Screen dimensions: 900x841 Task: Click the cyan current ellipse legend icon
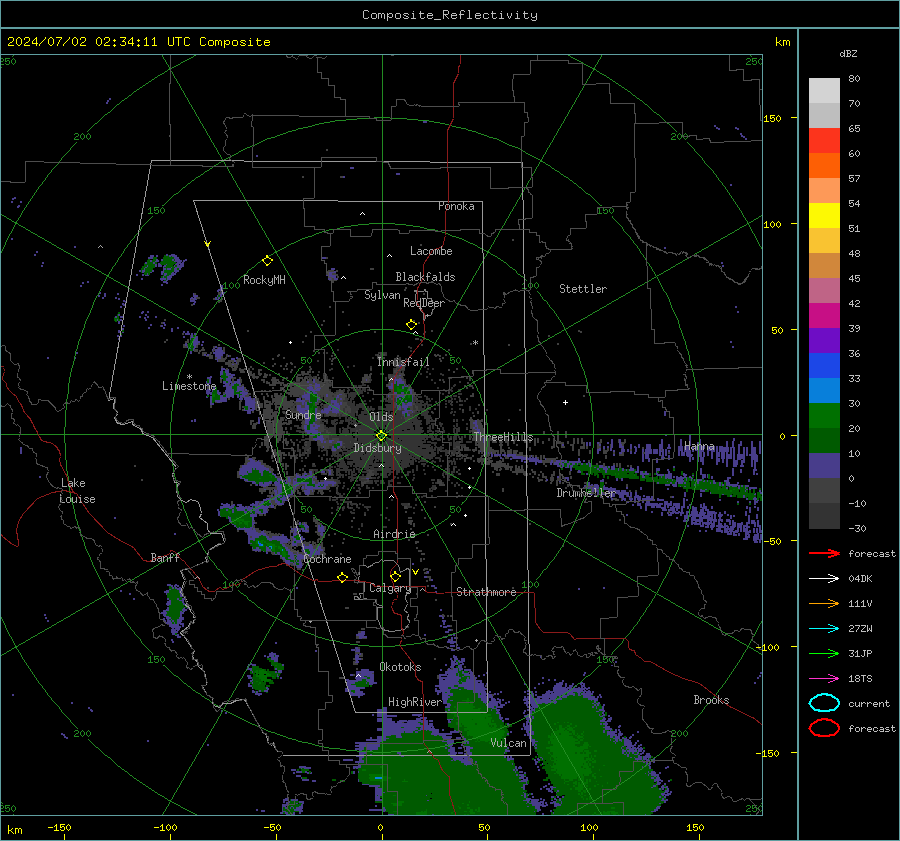click(824, 703)
